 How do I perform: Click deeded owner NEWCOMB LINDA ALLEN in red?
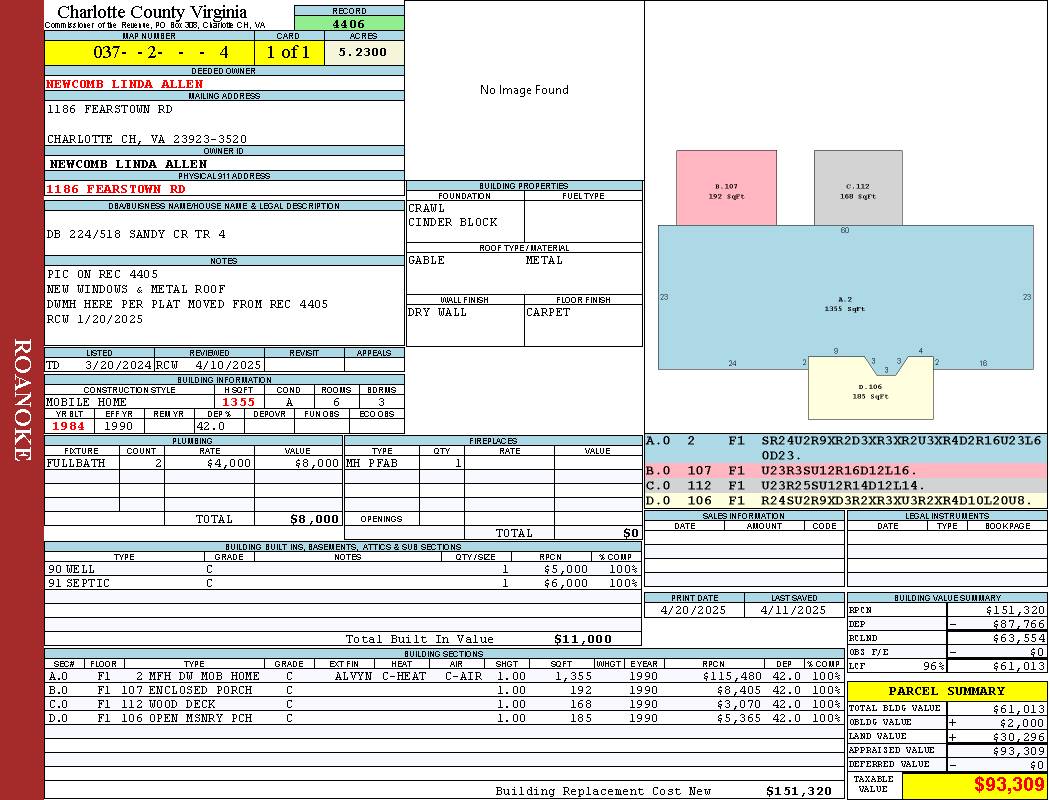(125, 84)
